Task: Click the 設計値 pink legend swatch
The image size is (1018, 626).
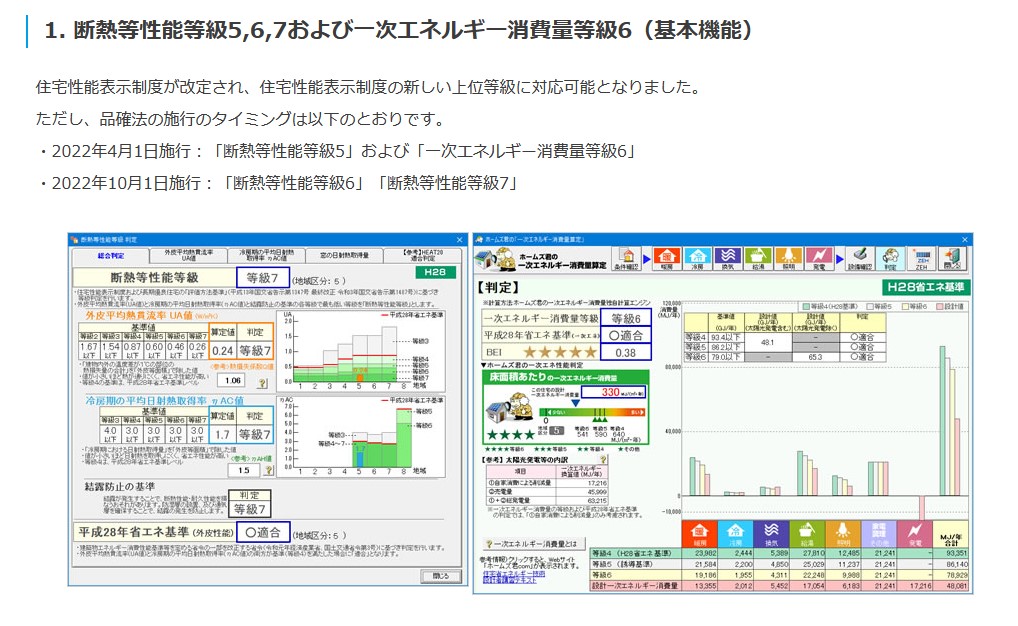Action: (940, 307)
